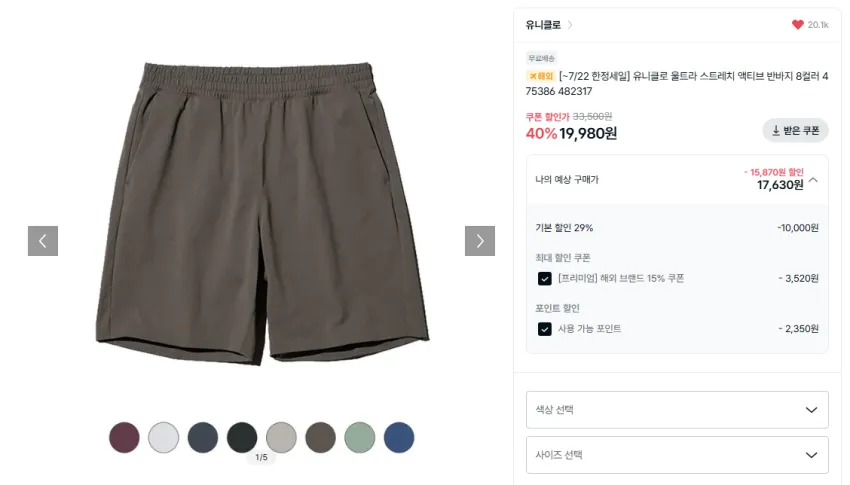Select the blue color swatch
This screenshot has height=485, width=850.
click(x=399, y=437)
